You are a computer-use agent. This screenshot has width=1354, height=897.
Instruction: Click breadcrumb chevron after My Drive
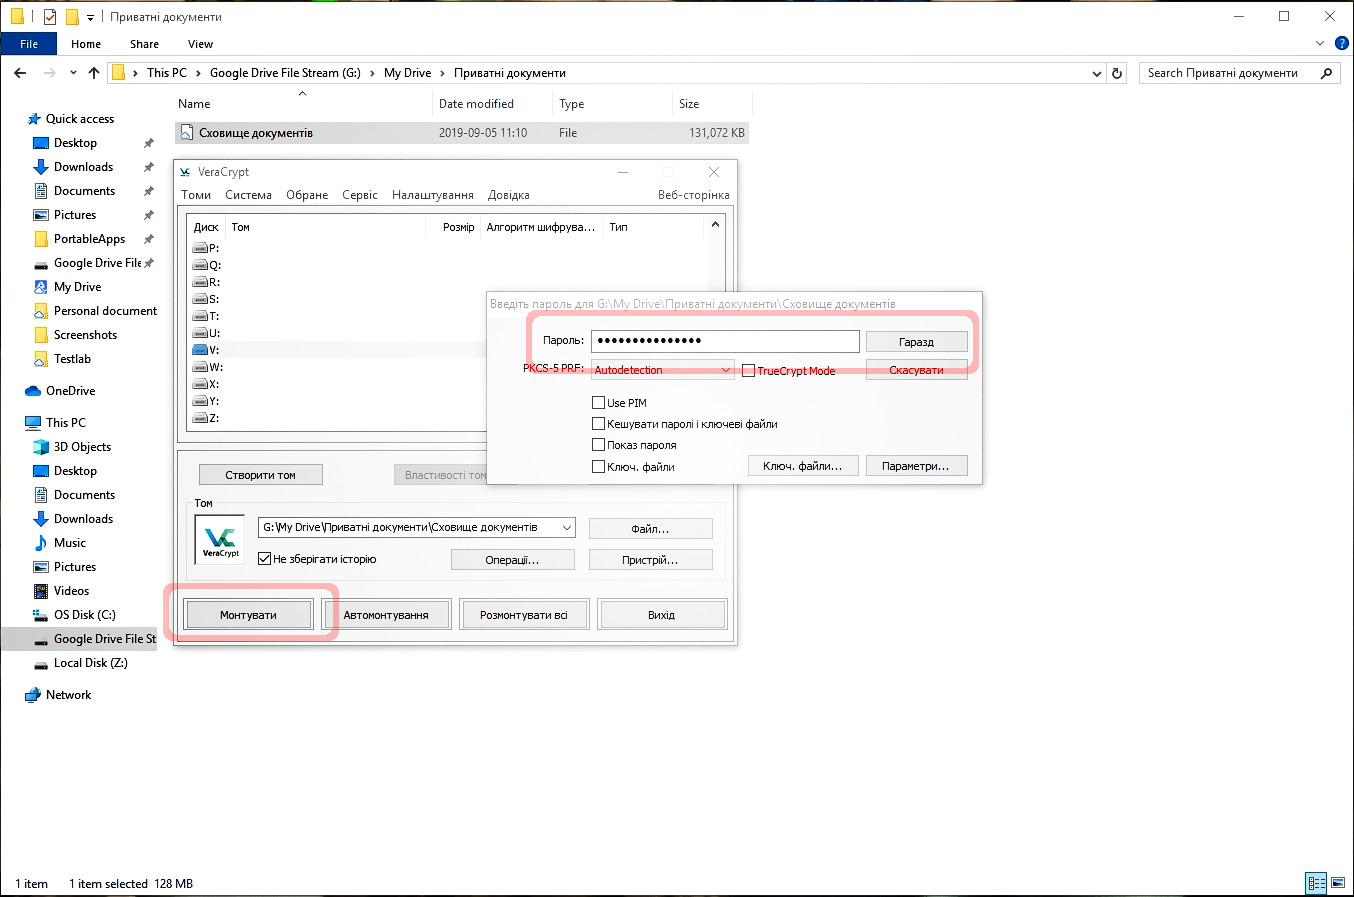coord(443,73)
